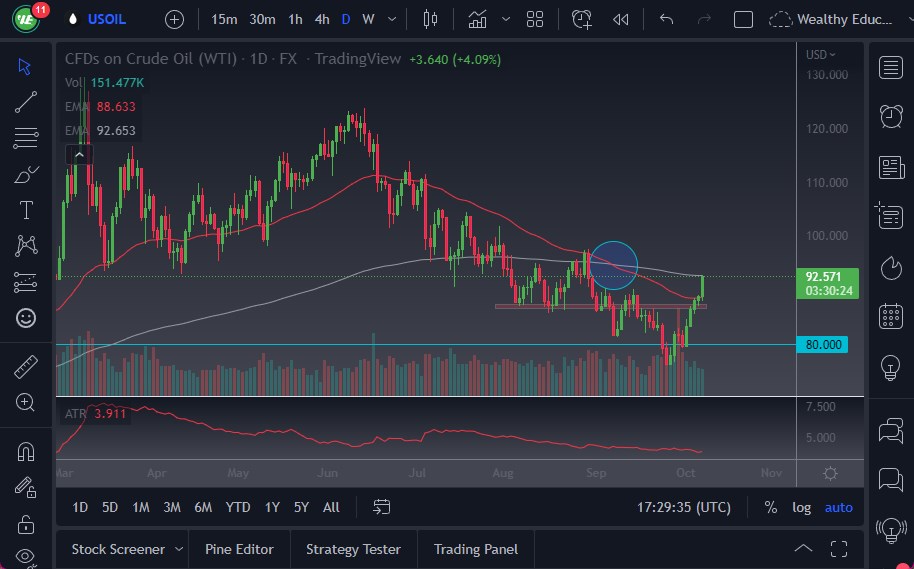Open the Pine Editor tab
914x569 pixels.
(239, 549)
